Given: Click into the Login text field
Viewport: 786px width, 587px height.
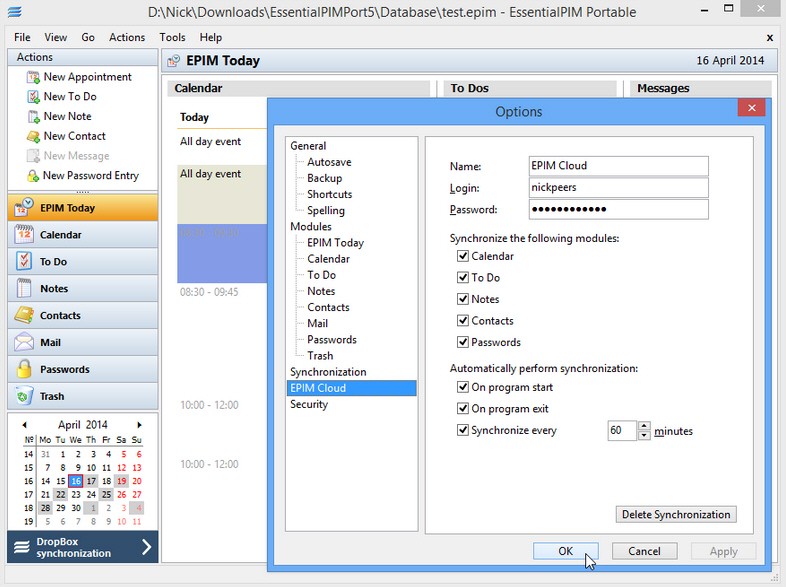Looking at the screenshot, I should point(617,187).
